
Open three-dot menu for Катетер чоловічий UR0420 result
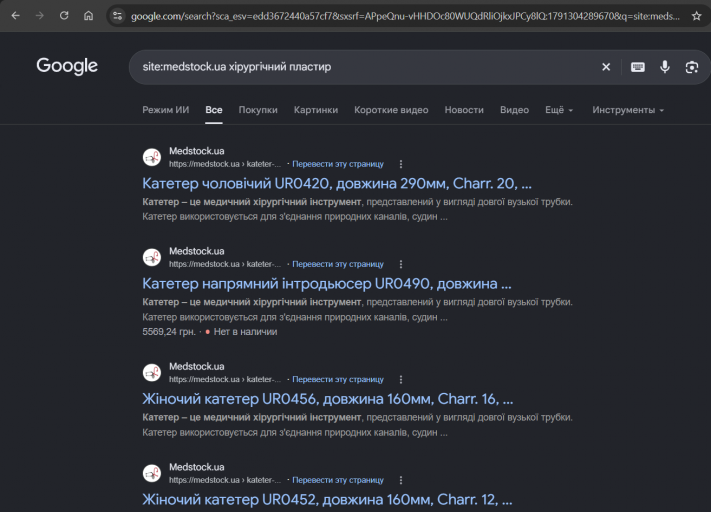(x=401, y=164)
